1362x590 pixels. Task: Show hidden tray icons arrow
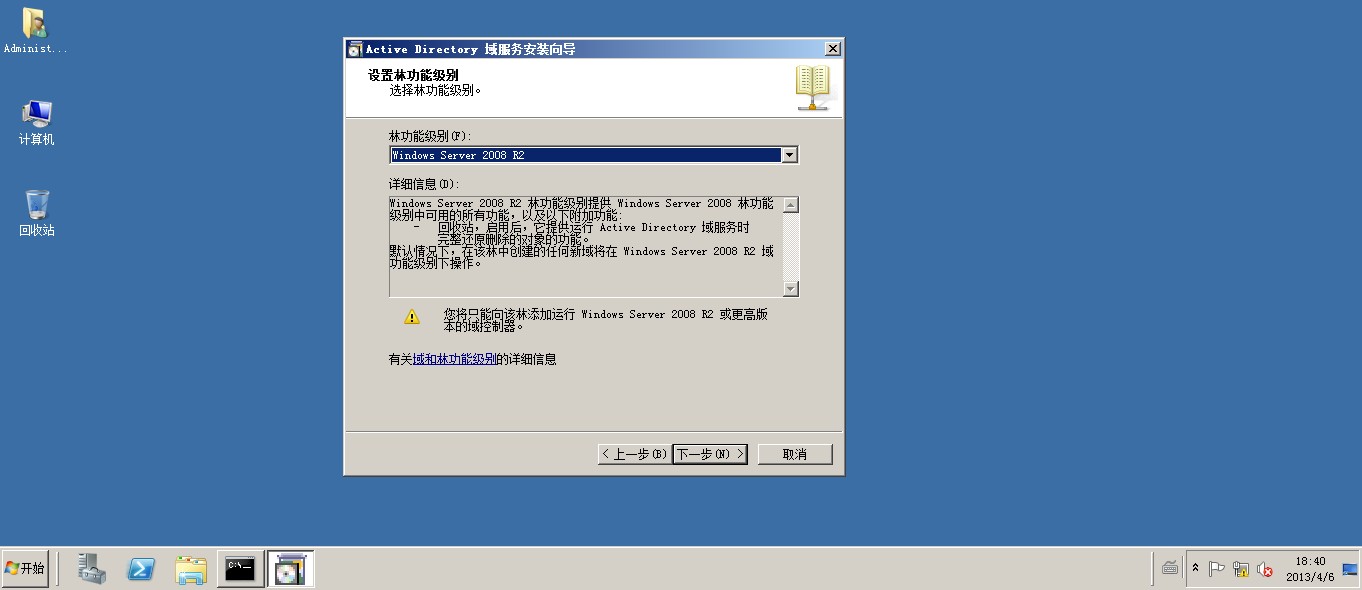[1195, 568]
